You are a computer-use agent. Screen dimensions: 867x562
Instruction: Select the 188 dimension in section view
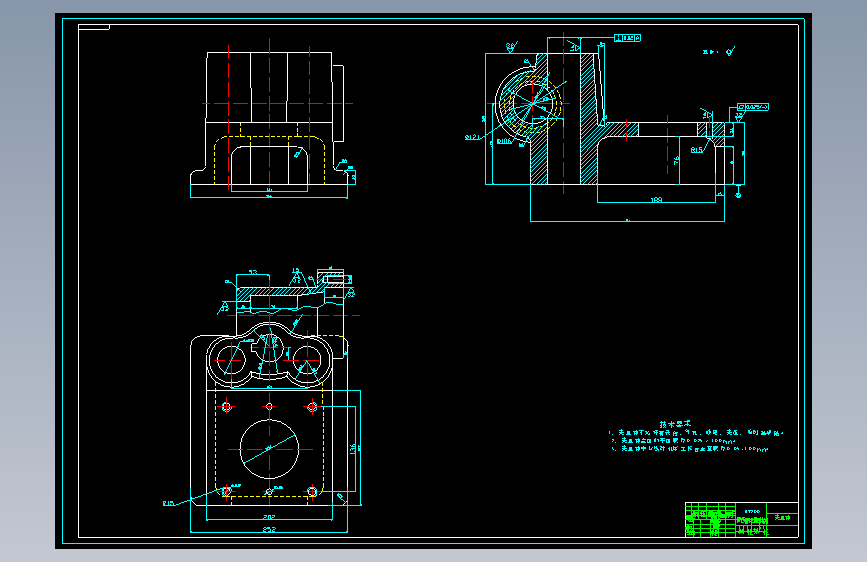(x=656, y=200)
